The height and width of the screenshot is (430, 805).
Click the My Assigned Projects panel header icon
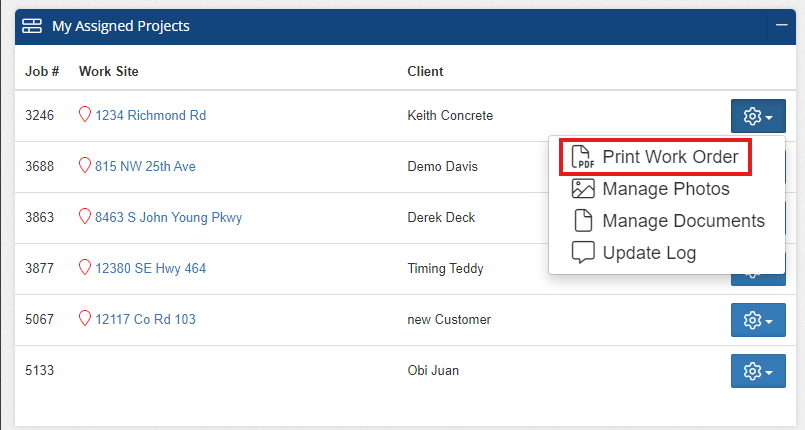[32, 26]
